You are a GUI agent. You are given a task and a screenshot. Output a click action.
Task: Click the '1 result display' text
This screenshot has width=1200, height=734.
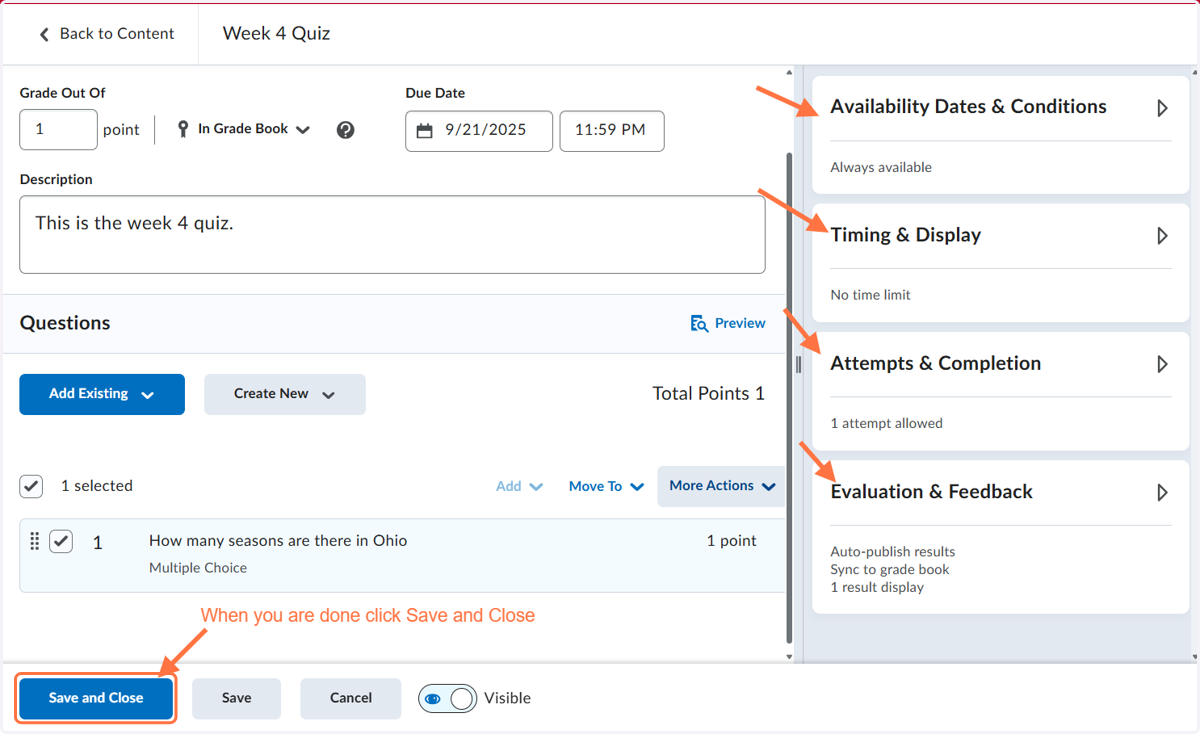pos(877,588)
